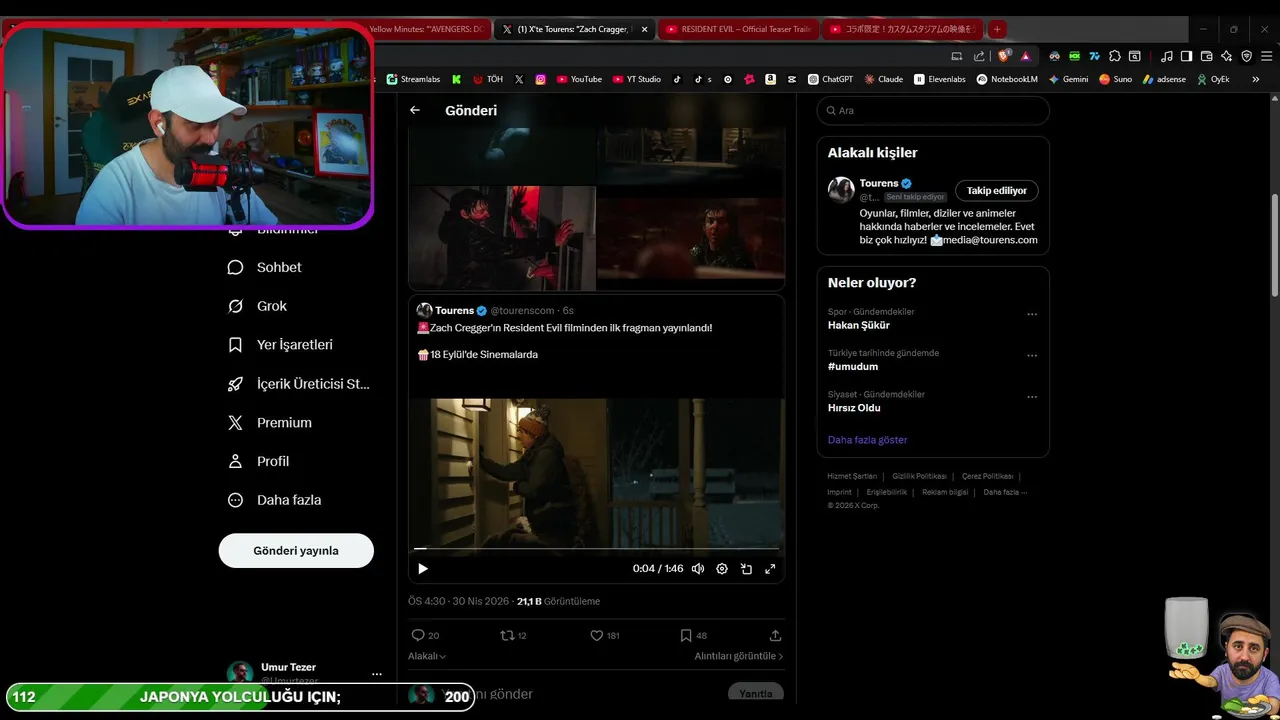Open quoted Tourens tweet author name
Image resolution: width=1280 pixels, height=720 pixels.
(454, 310)
